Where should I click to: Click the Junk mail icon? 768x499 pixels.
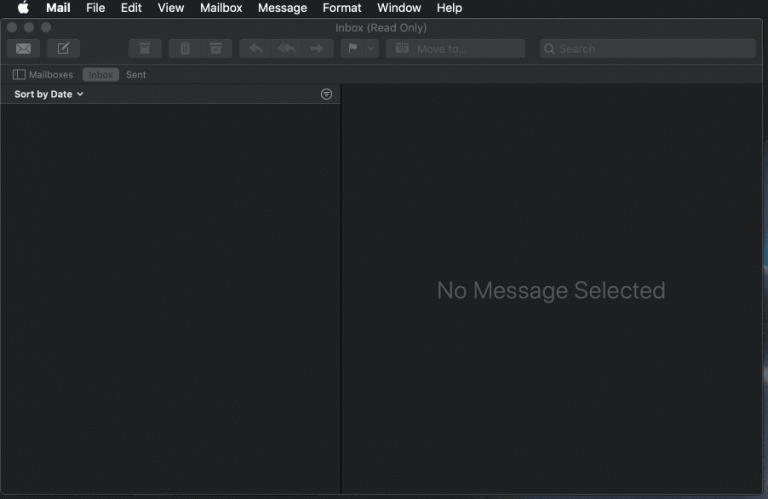click(x=215, y=48)
